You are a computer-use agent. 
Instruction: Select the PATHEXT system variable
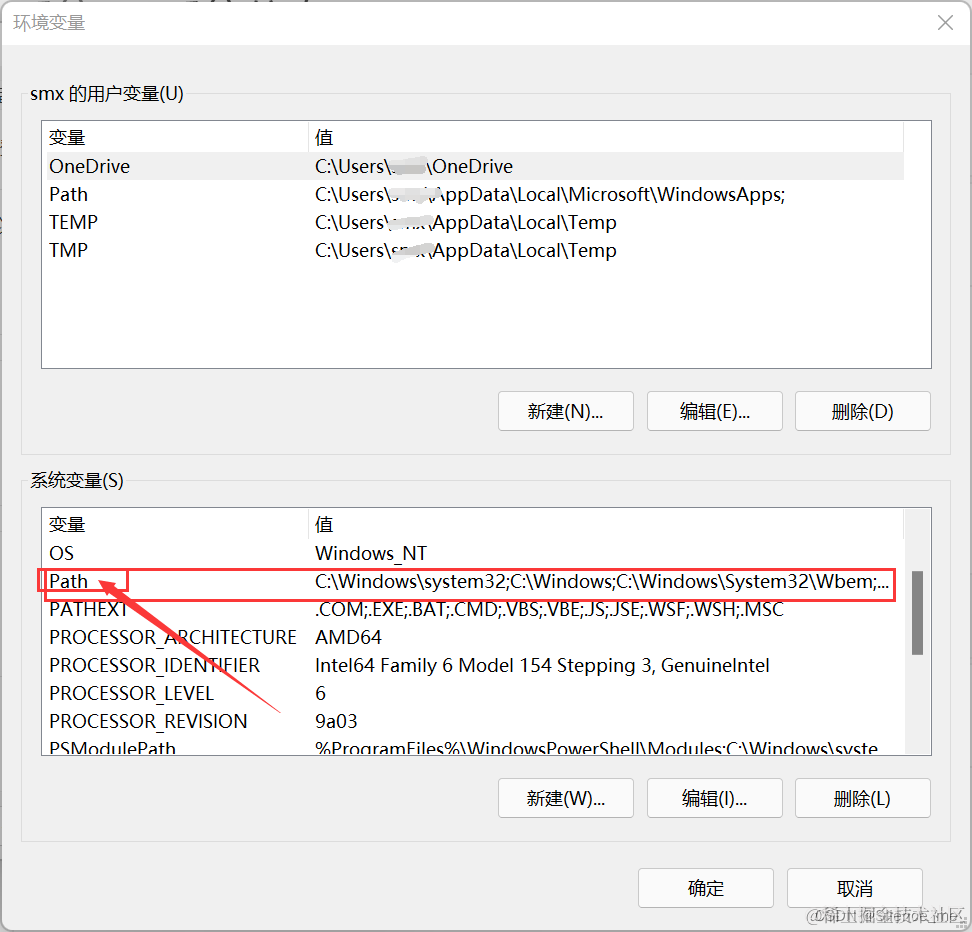[x=475, y=610]
